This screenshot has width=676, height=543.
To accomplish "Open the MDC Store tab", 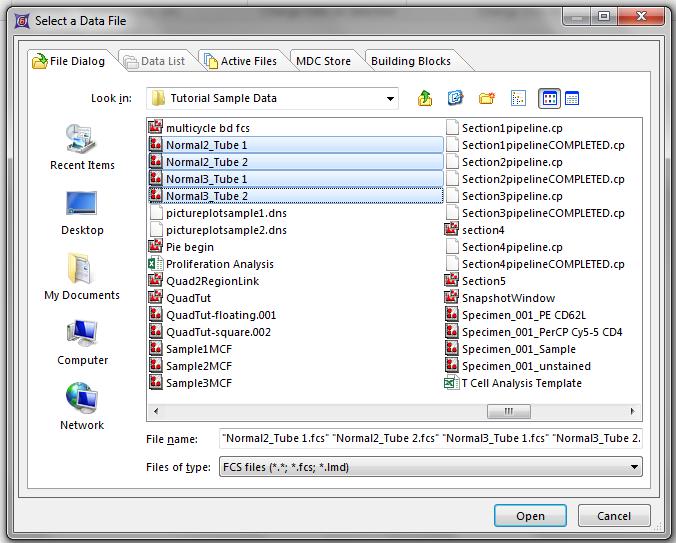I will click(323, 61).
